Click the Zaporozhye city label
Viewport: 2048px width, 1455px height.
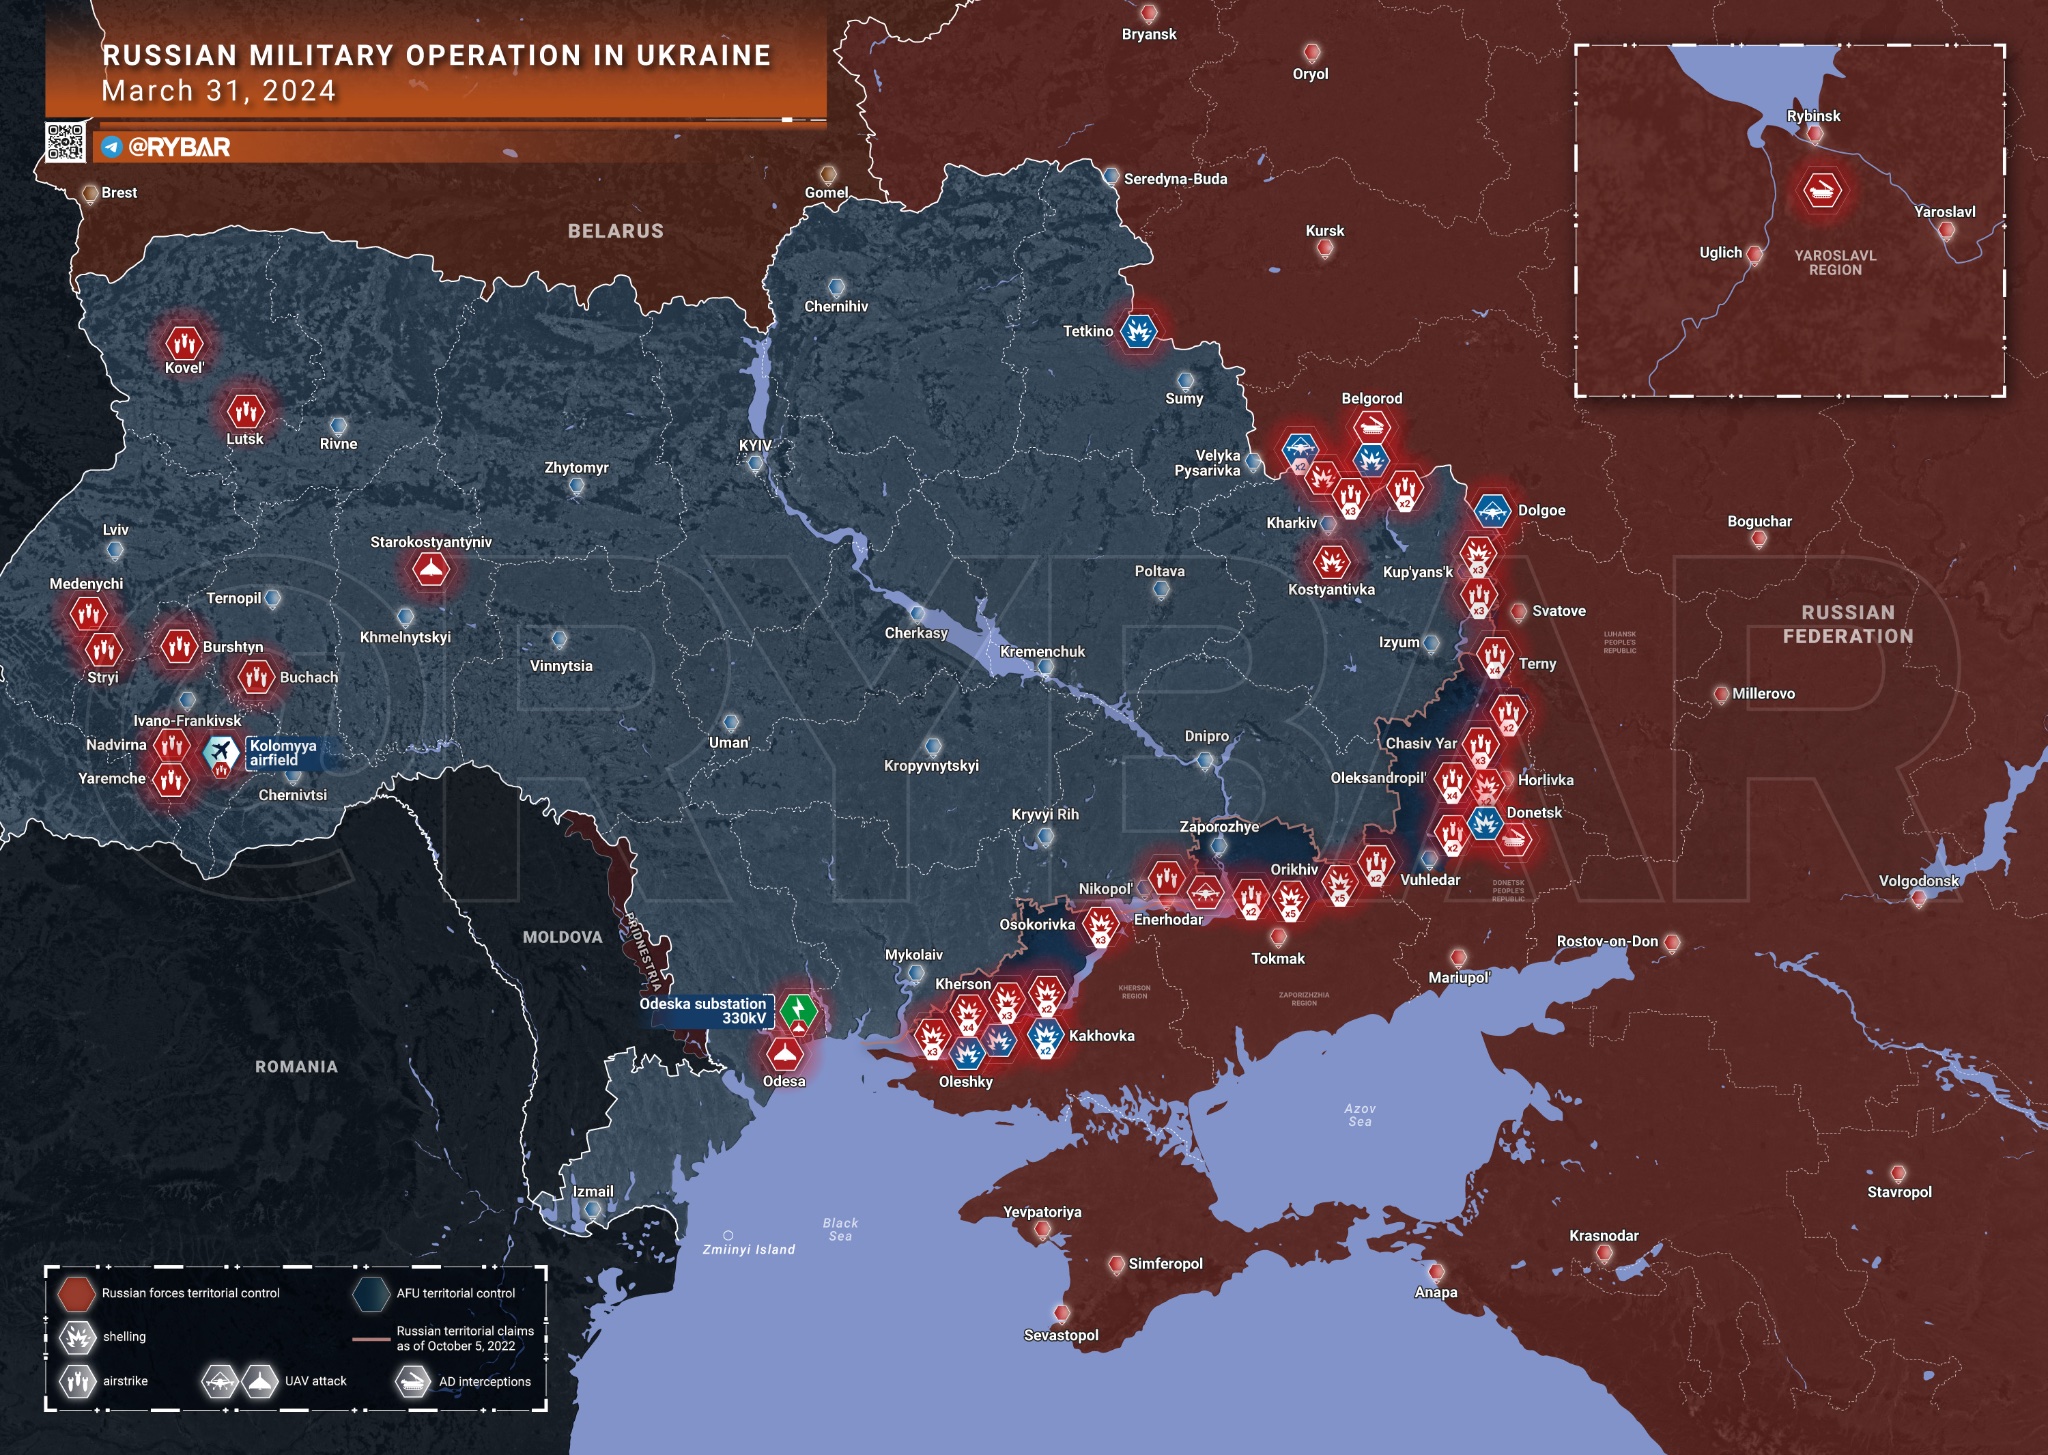pyautogui.click(x=1219, y=827)
